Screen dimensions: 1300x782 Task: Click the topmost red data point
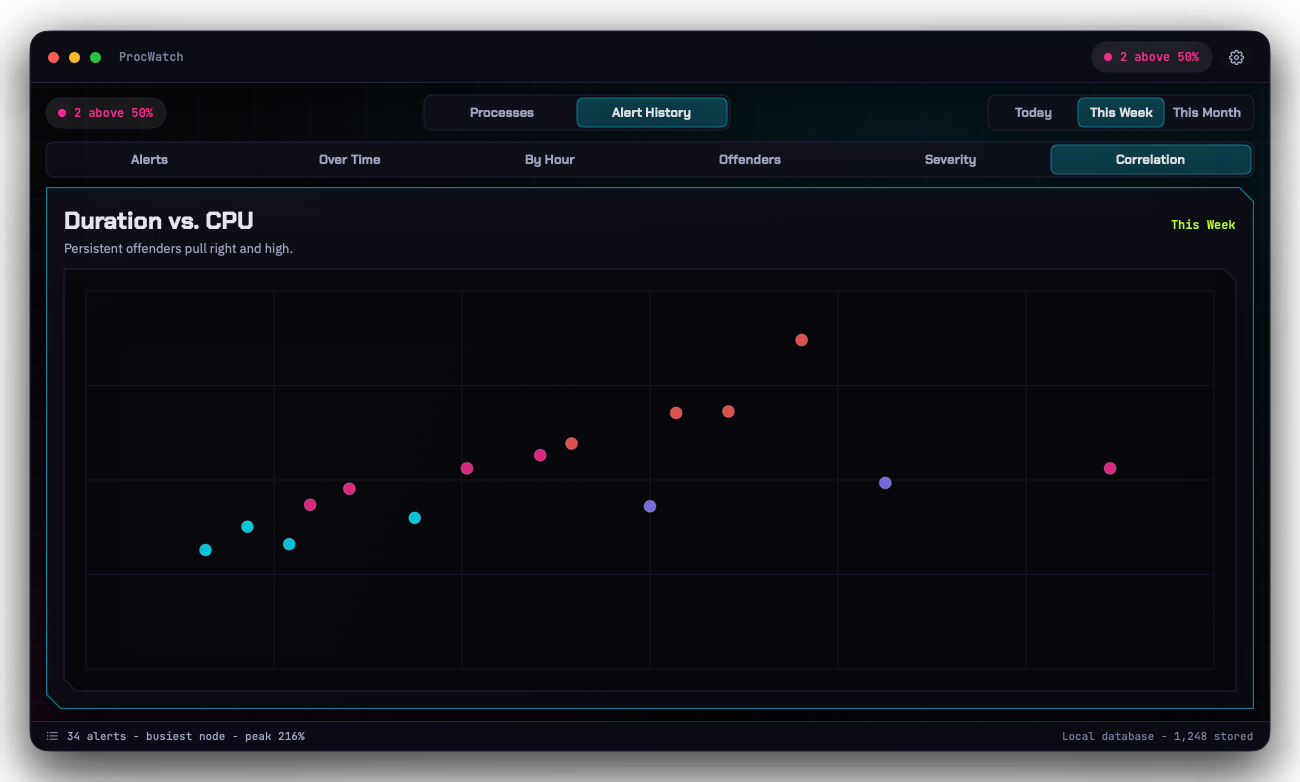coord(801,340)
